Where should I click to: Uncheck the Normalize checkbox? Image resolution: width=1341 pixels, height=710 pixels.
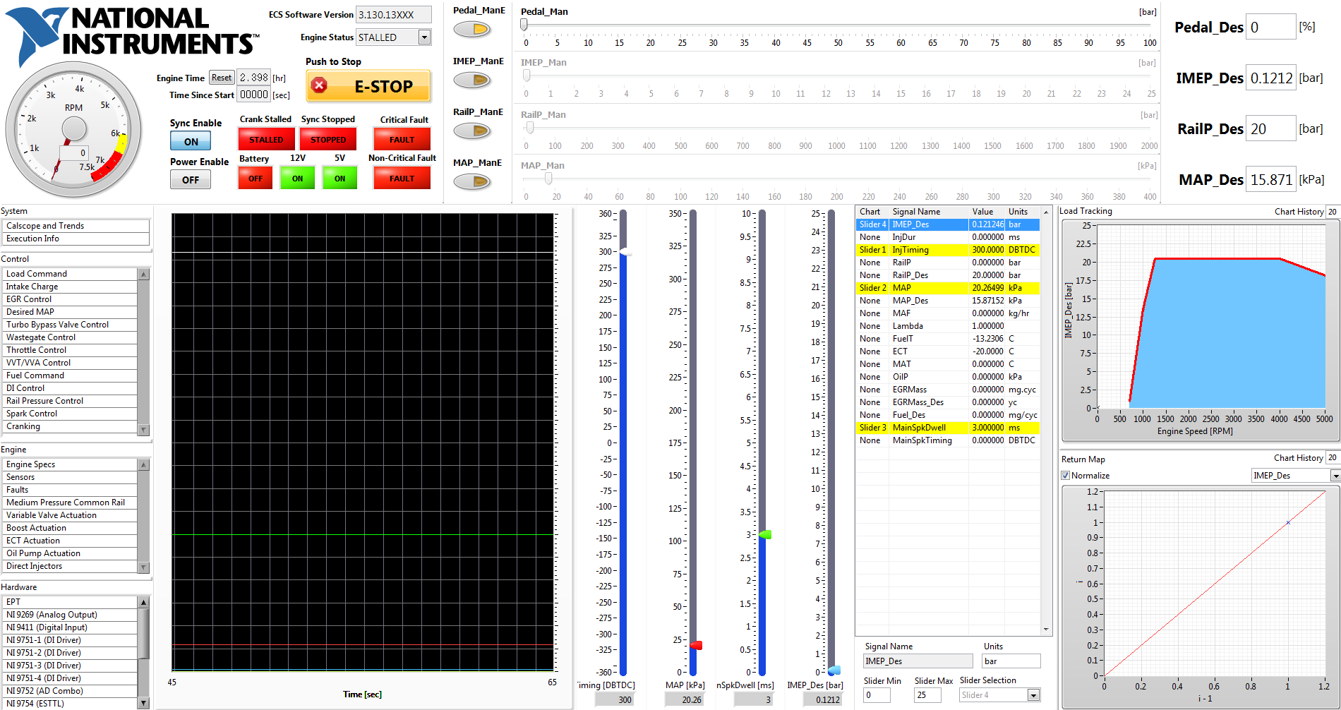(1066, 476)
